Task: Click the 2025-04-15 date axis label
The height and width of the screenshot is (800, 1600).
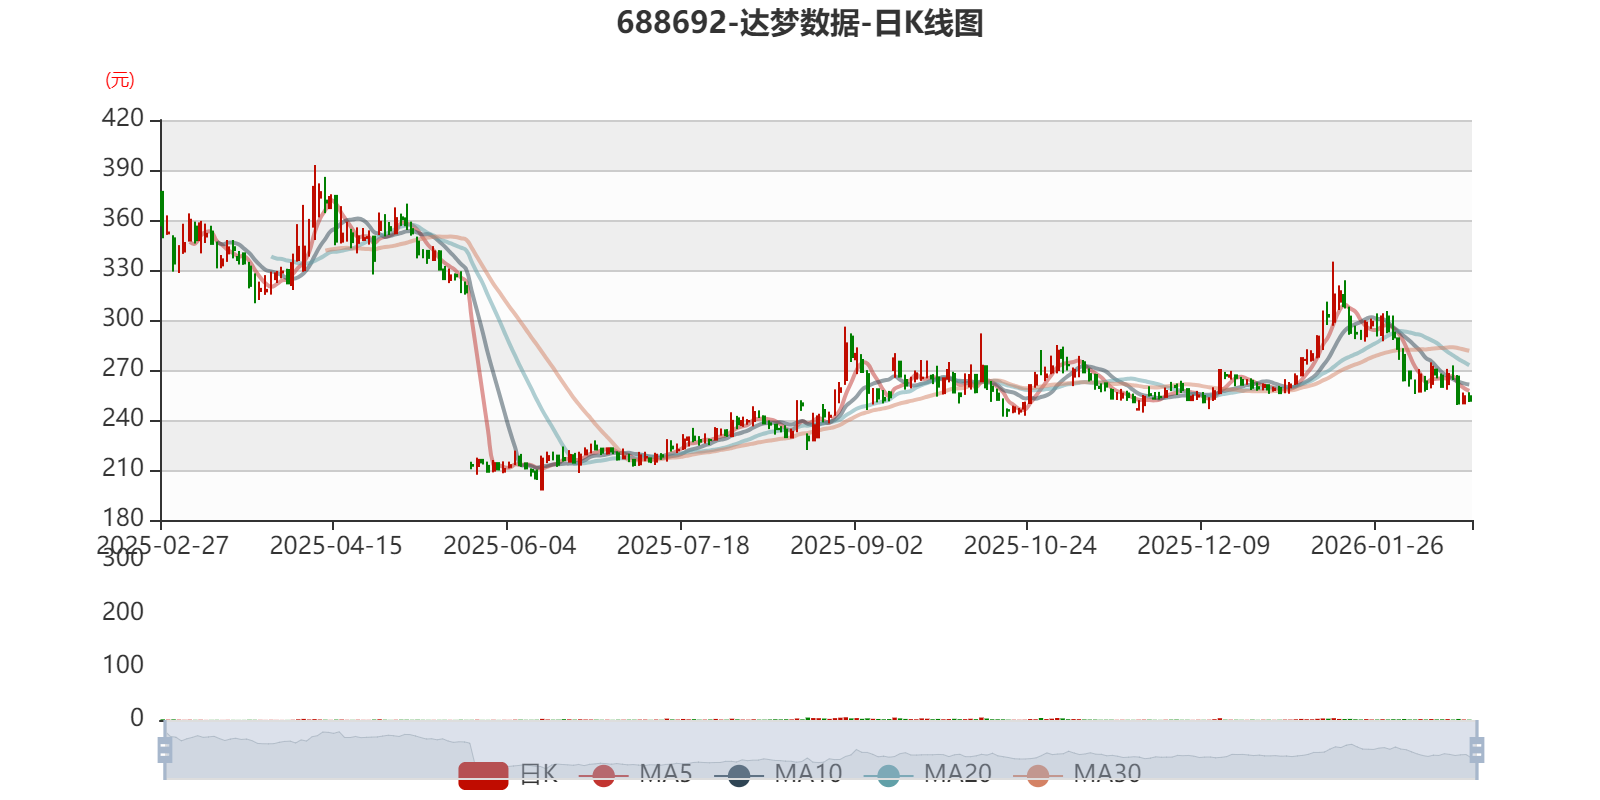Action: point(336,546)
